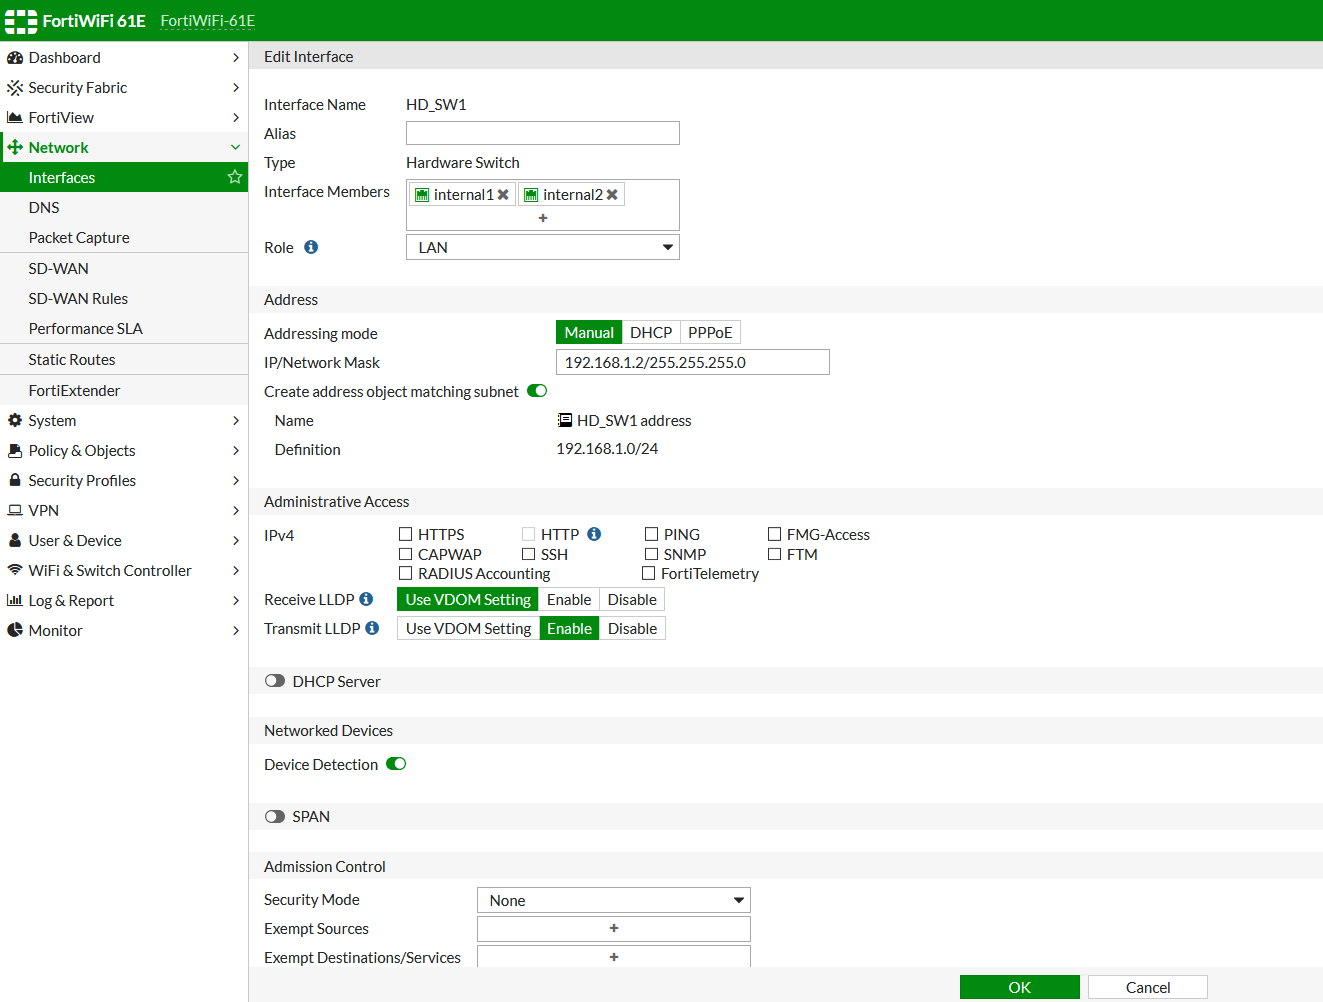The image size is (1323, 1002).
Task: Click the info icon next to Role
Action: point(310,247)
